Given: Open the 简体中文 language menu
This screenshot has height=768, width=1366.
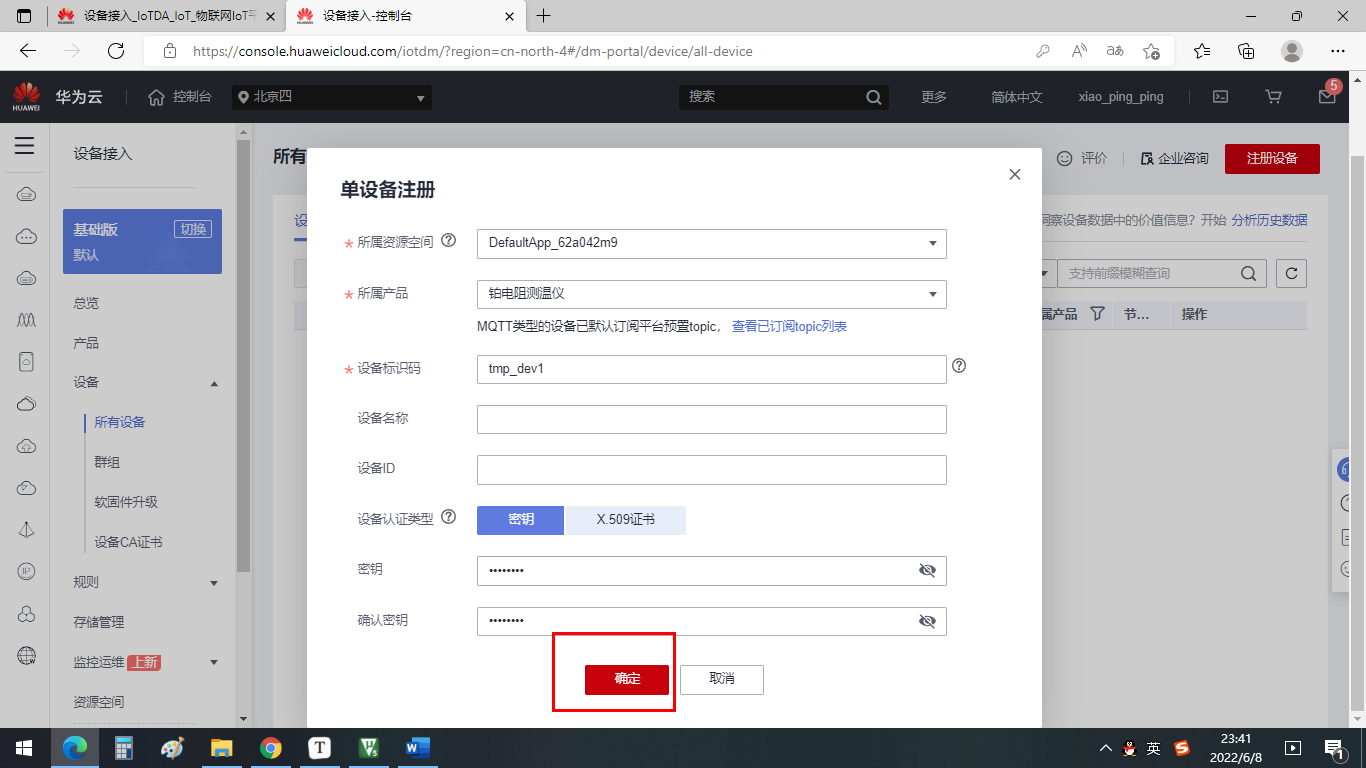Looking at the screenshot, I should pos(1017,97).
